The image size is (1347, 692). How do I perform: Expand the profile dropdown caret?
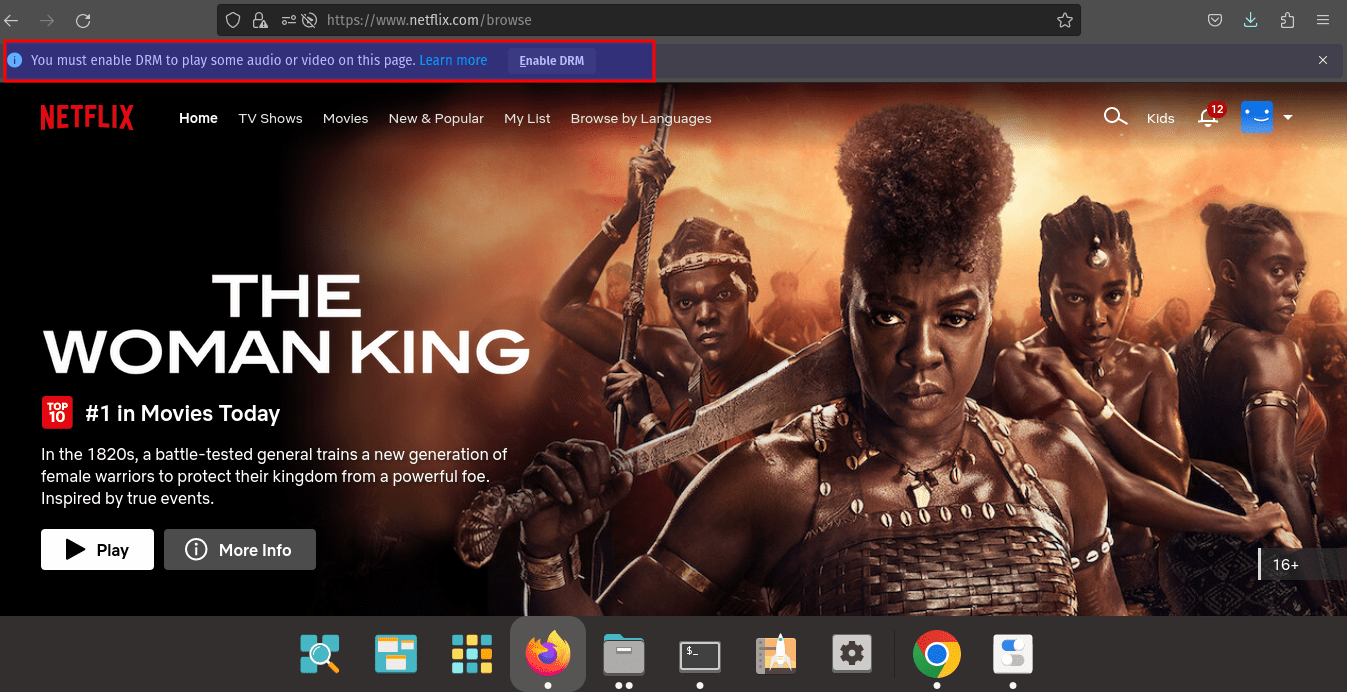click(x=1288, y=118)
